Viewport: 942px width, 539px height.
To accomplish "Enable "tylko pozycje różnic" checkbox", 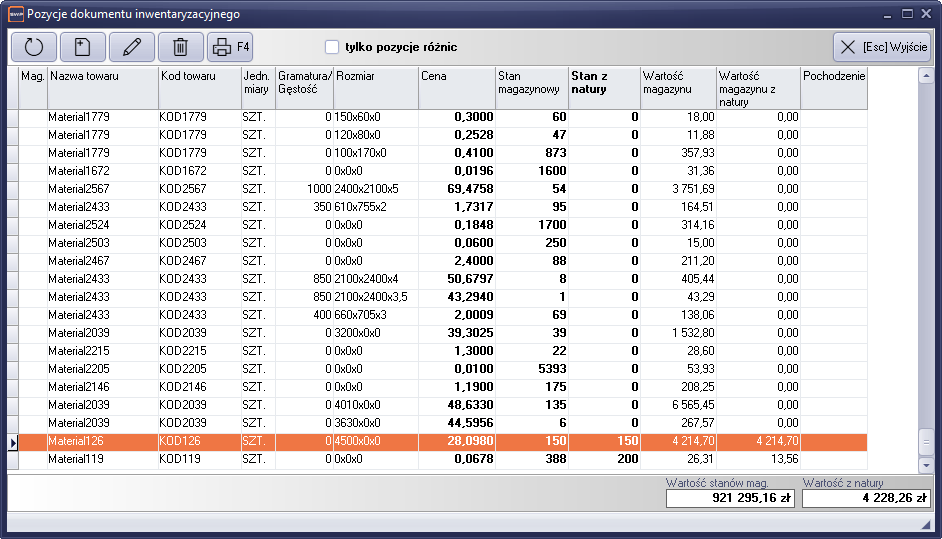I will click(332, 47).
